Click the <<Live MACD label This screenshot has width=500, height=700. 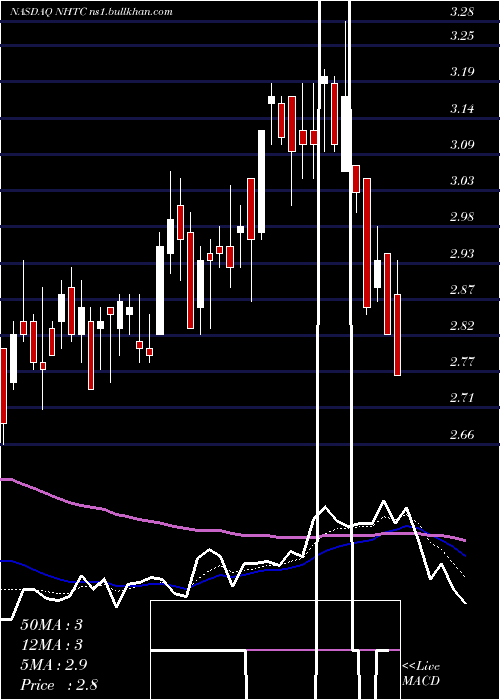click(x=421, y=673)
